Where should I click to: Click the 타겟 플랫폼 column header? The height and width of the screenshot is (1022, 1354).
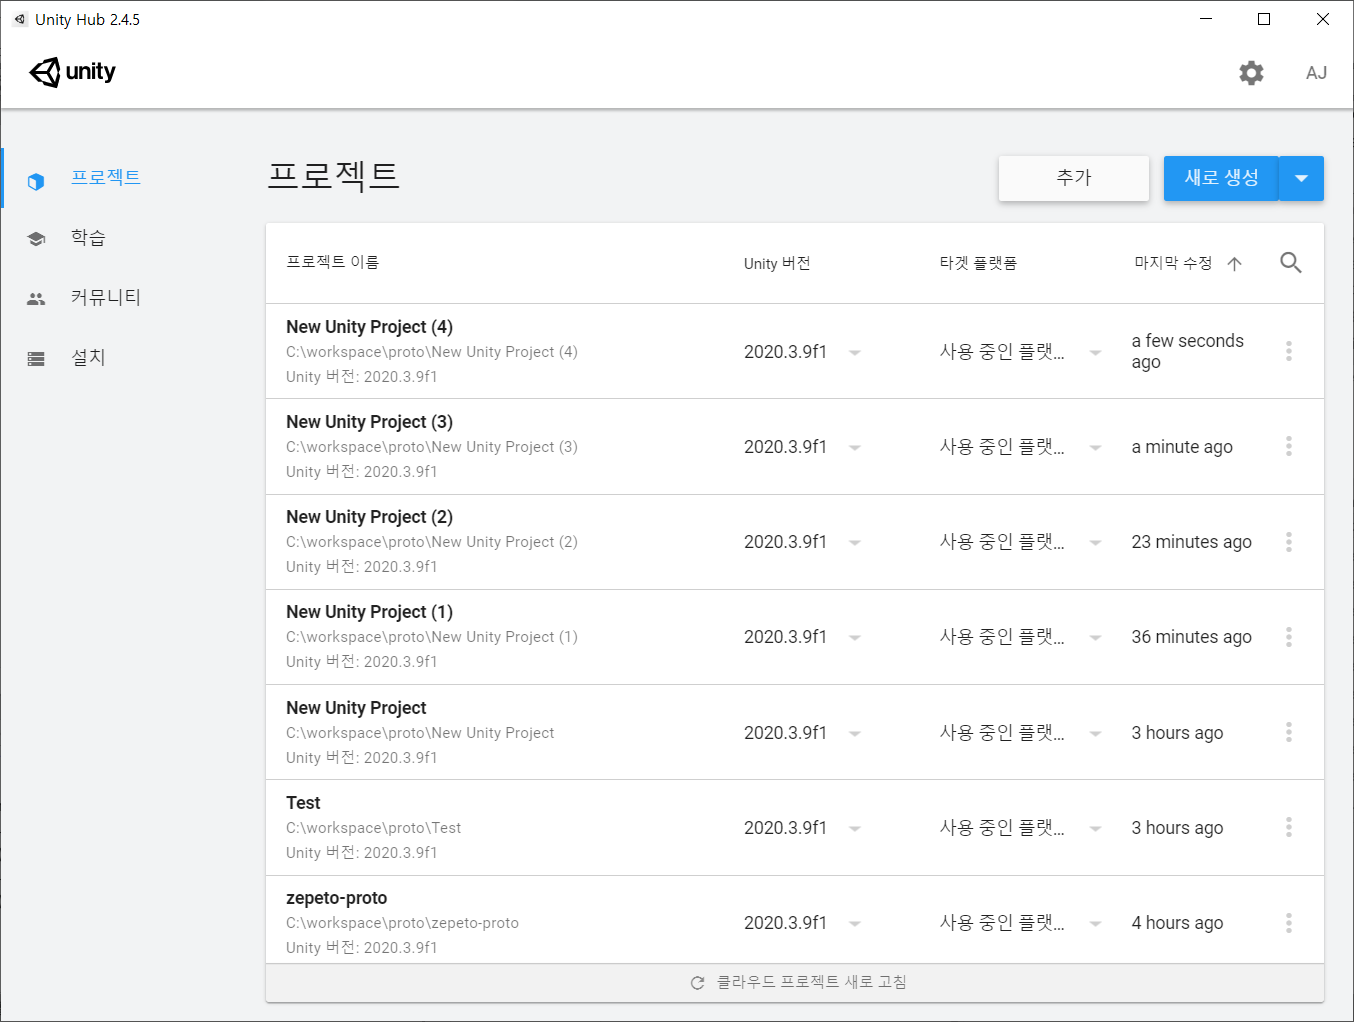(978, 263)
